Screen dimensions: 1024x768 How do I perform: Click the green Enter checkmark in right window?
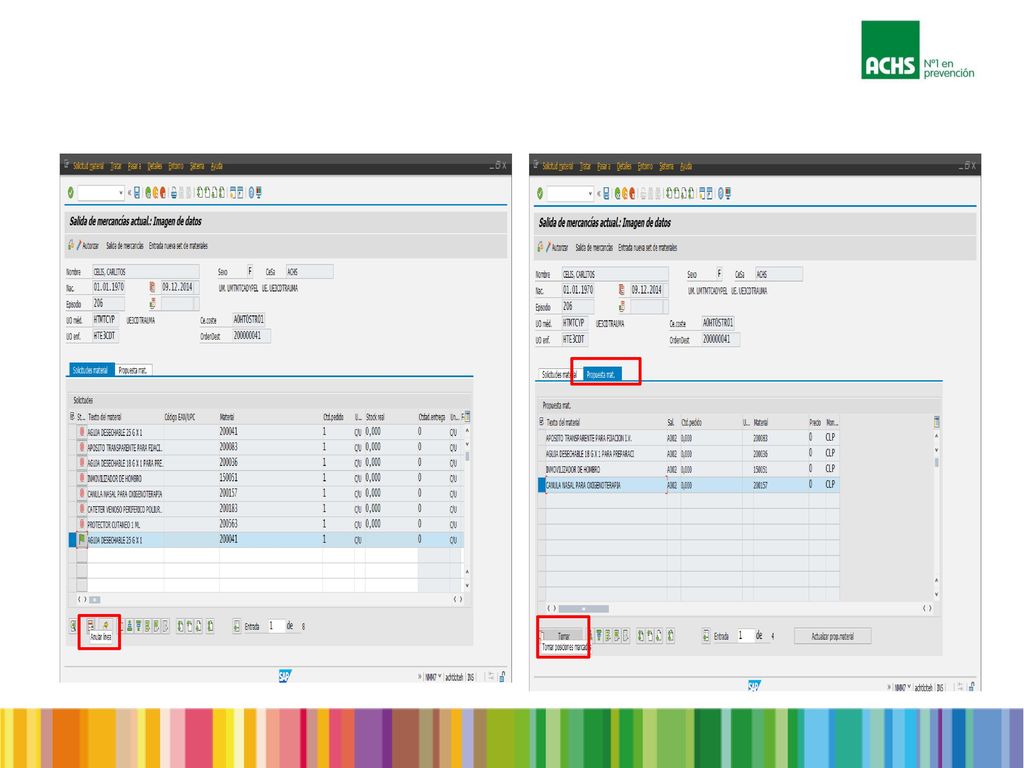[x=539, y=193]
